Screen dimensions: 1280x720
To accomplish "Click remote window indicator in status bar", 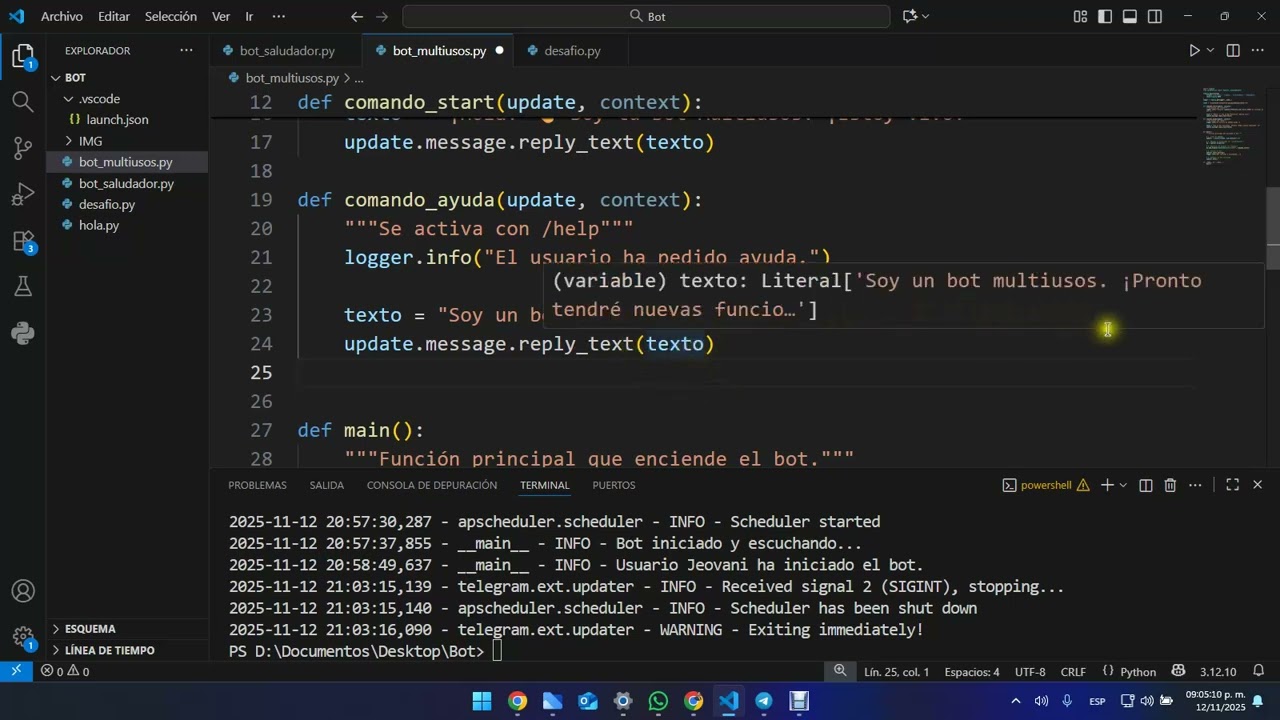I will pyautogui.click(x=16, y=671).
